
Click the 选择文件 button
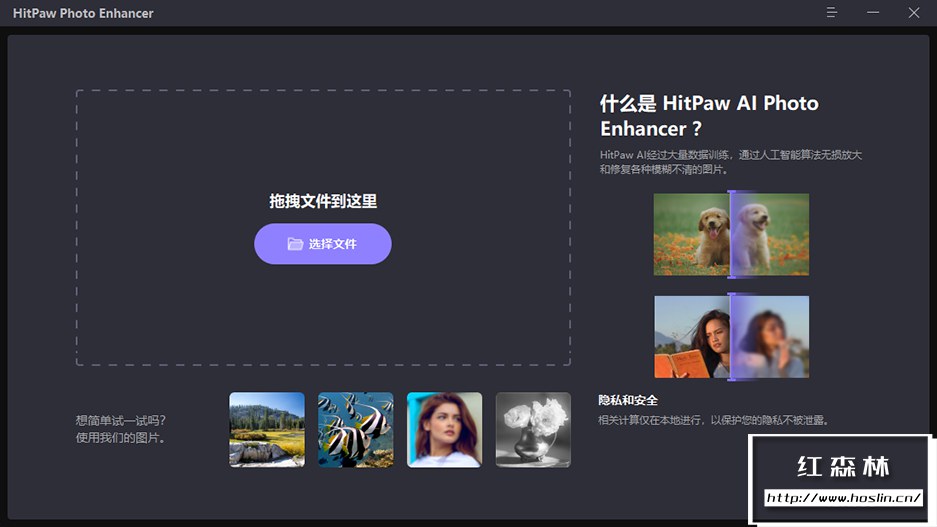click(323, 244)
